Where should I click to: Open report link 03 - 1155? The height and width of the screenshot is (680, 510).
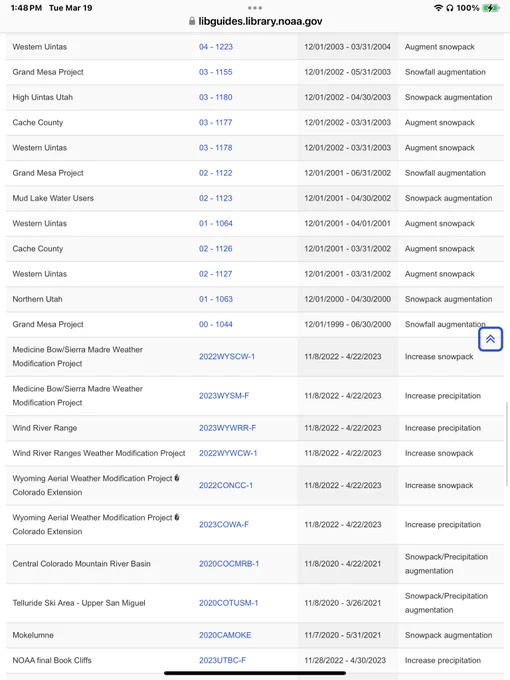click(x=216, y=72)
